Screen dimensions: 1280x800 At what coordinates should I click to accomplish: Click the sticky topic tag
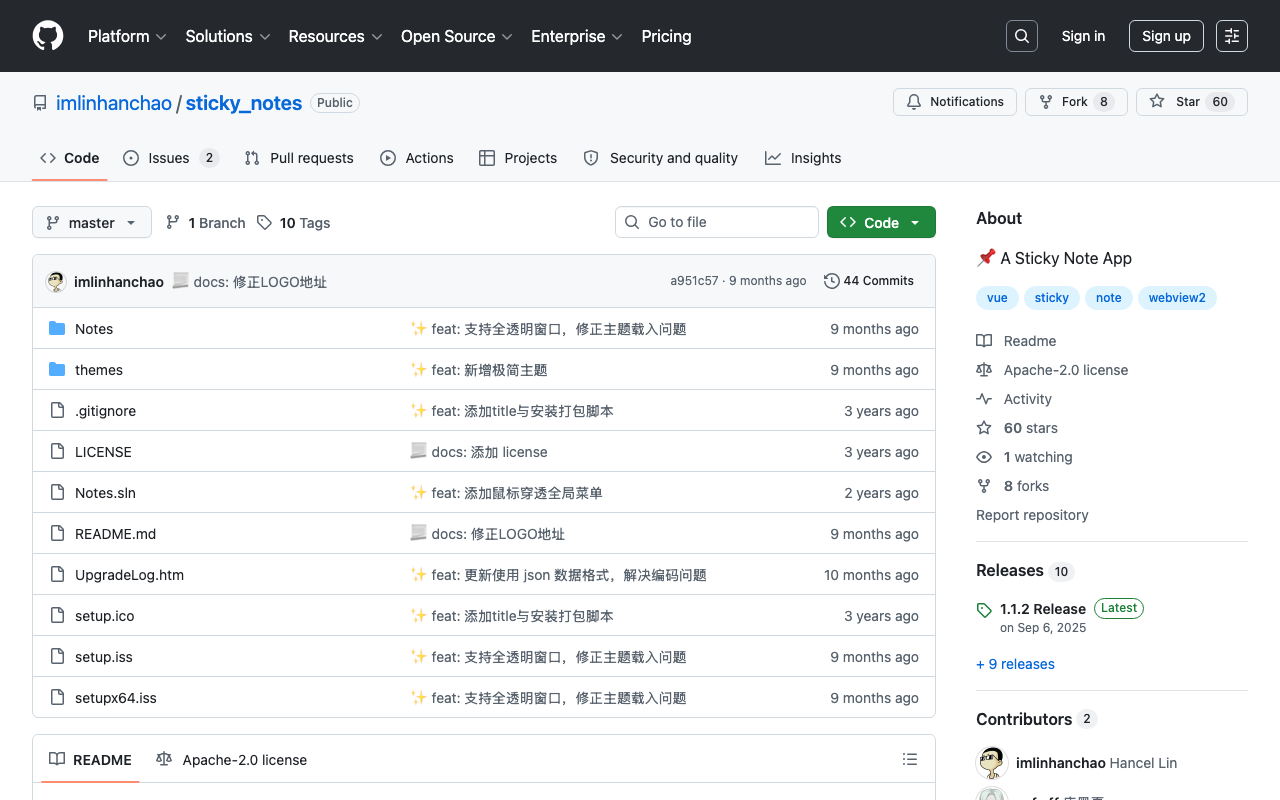tap(1052, 298)
